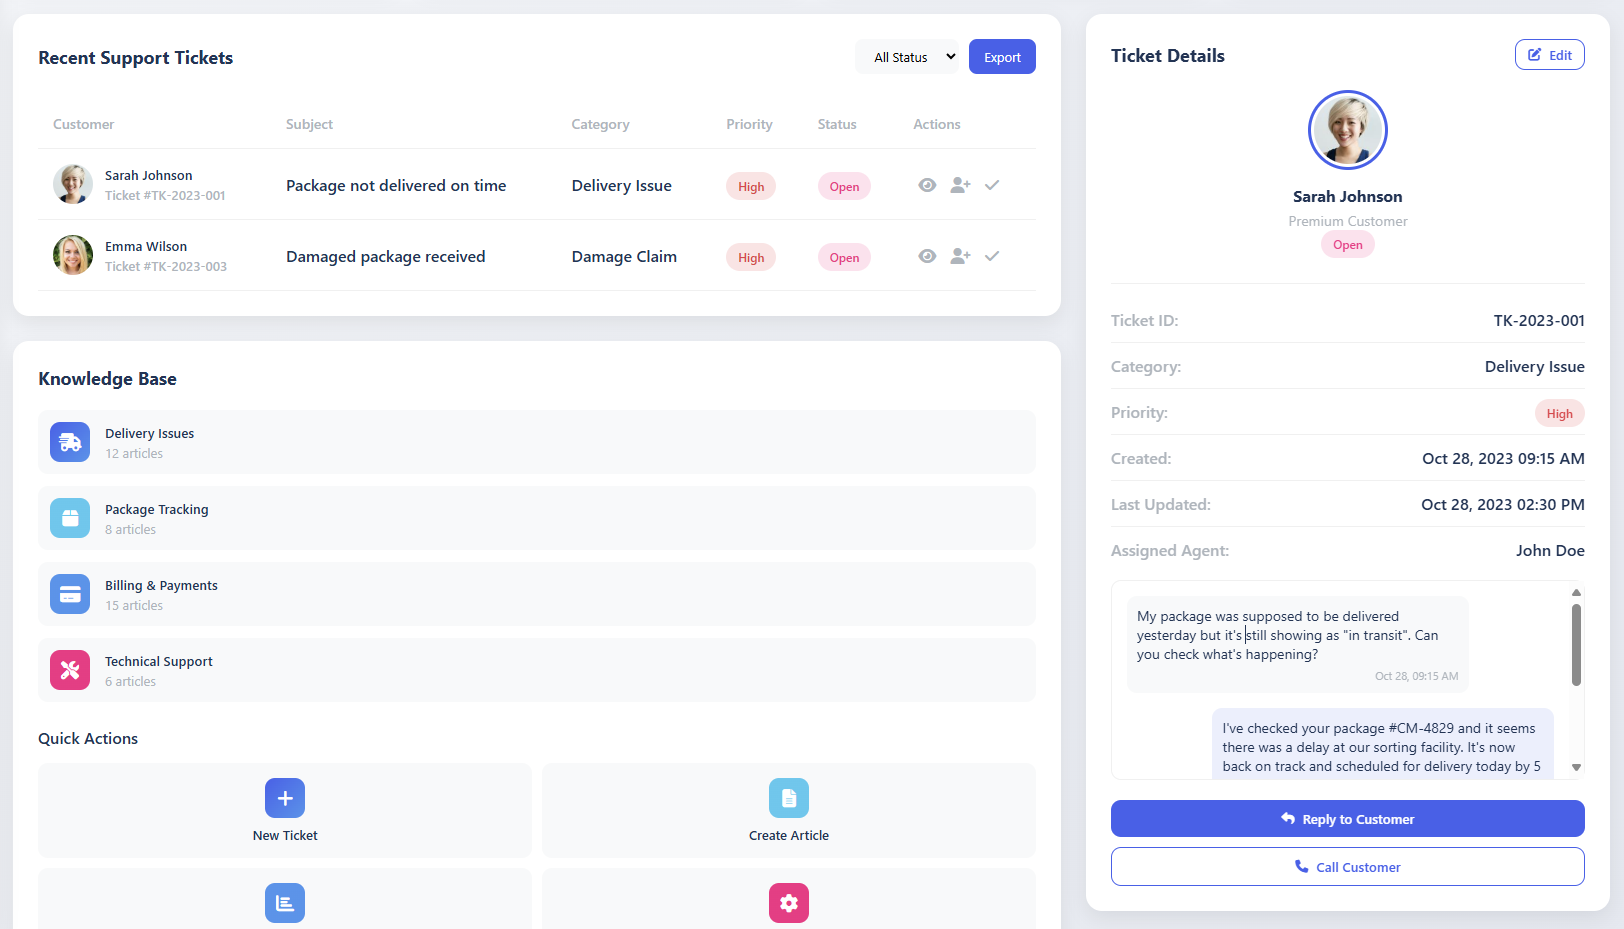
Task: Click Sarah Johnson's avatar in ticket list
Action: pyautogui.click(x=73, y=184)
